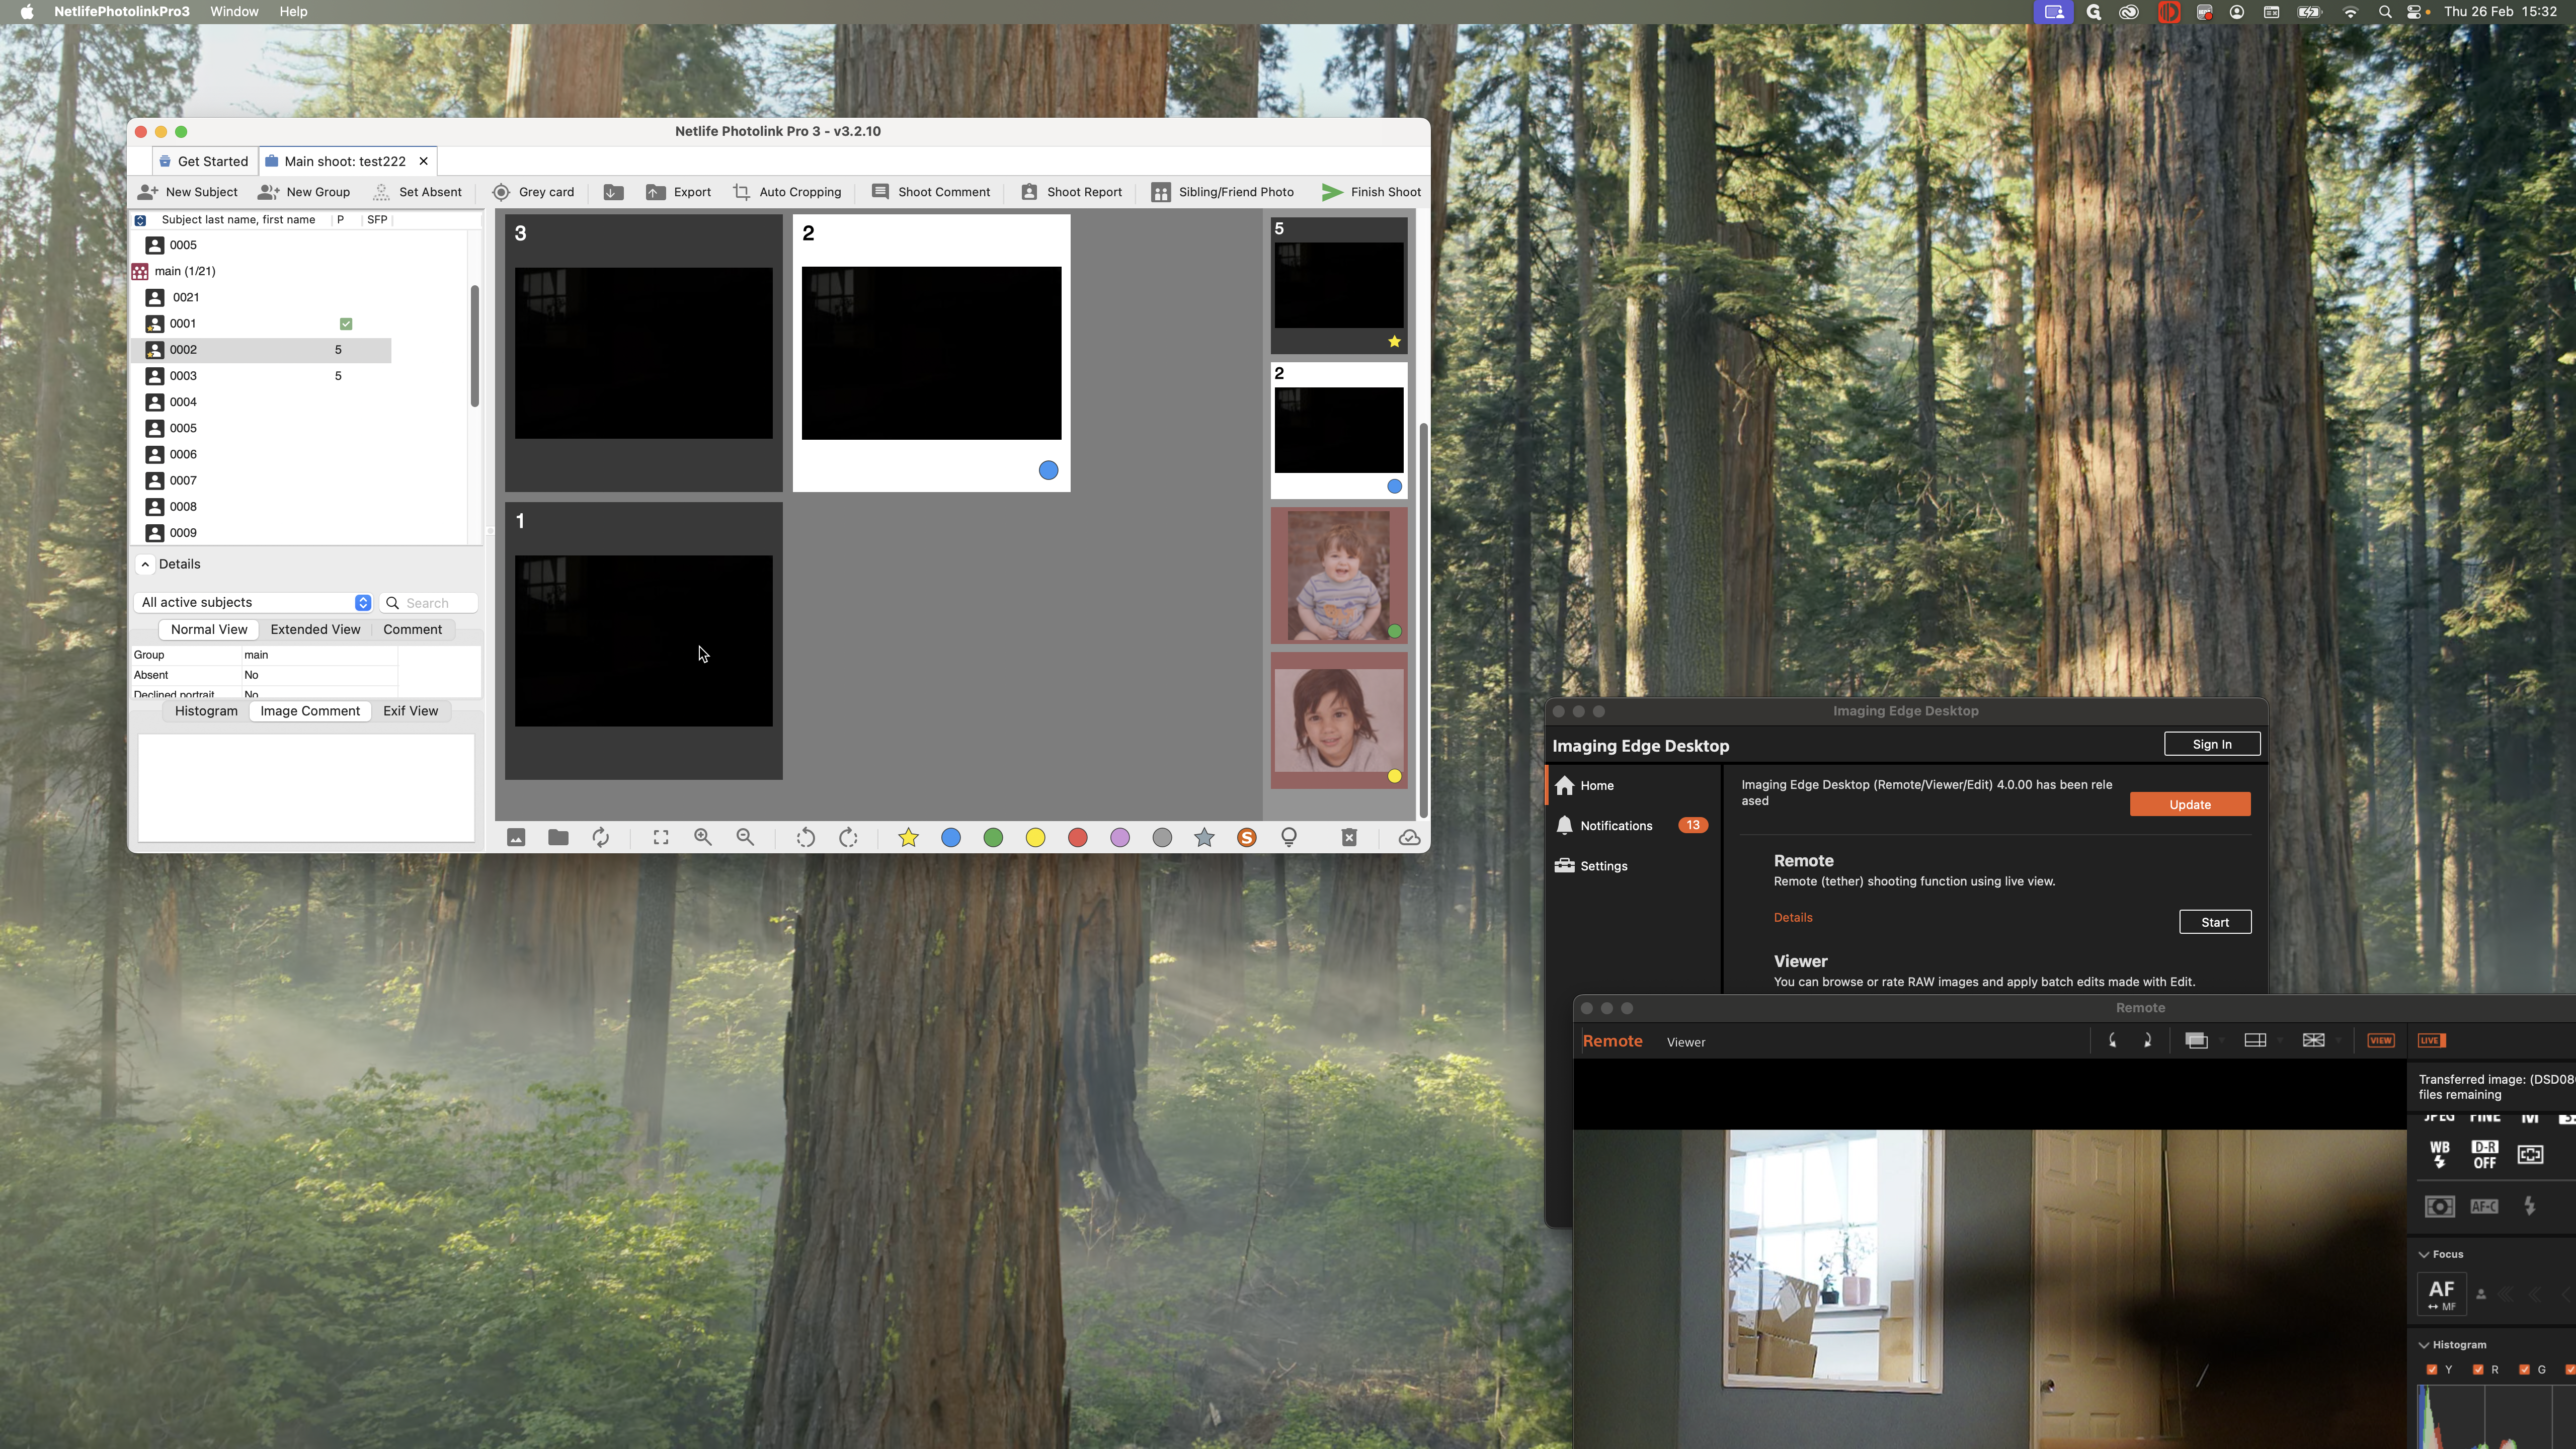This screenshot has height=1449, width=2576.
Task: Collapse the Details section chevron
Action: 145,565
